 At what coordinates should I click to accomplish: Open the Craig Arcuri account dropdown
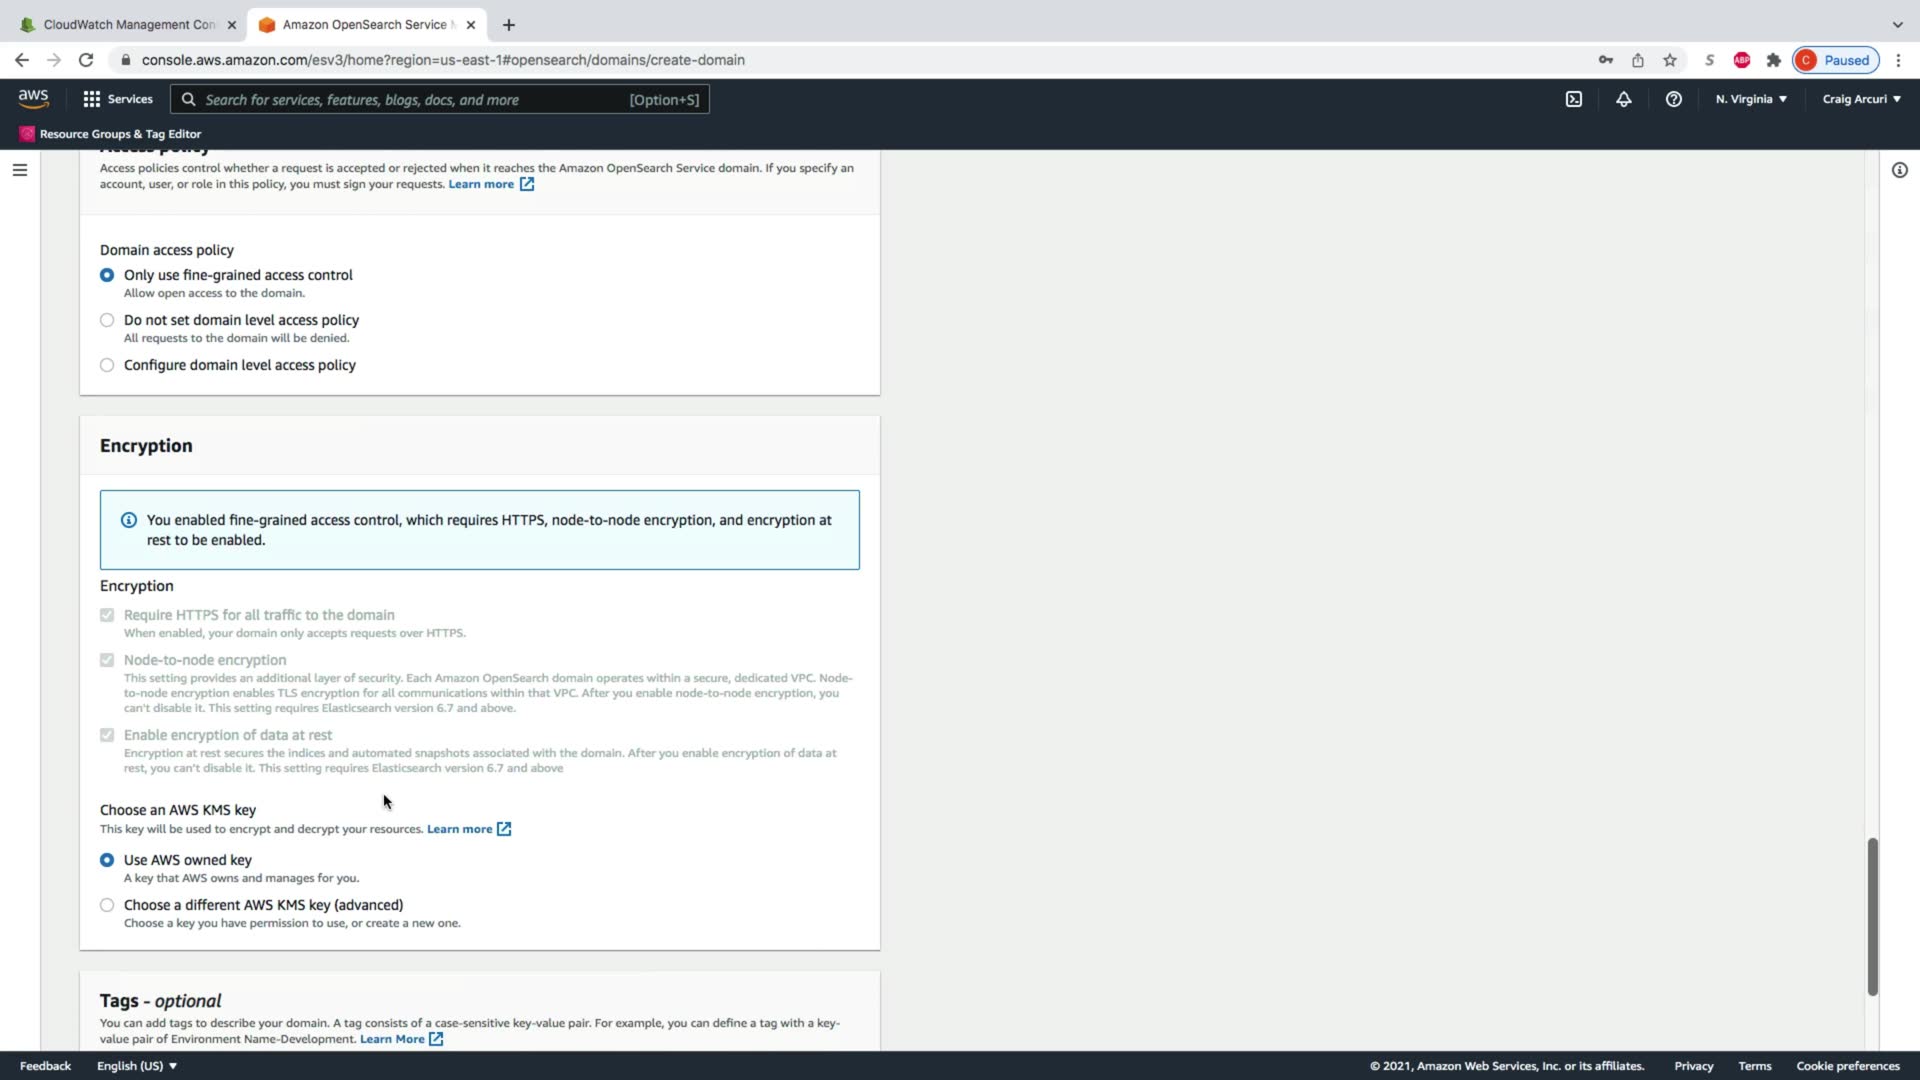[1861, 99]
